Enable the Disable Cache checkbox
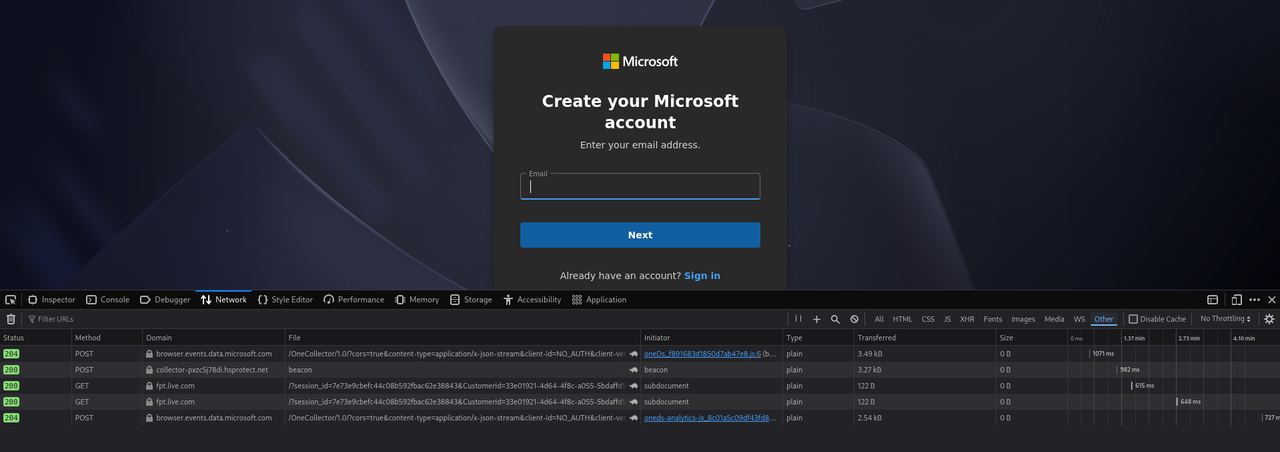 (1133, 319)
